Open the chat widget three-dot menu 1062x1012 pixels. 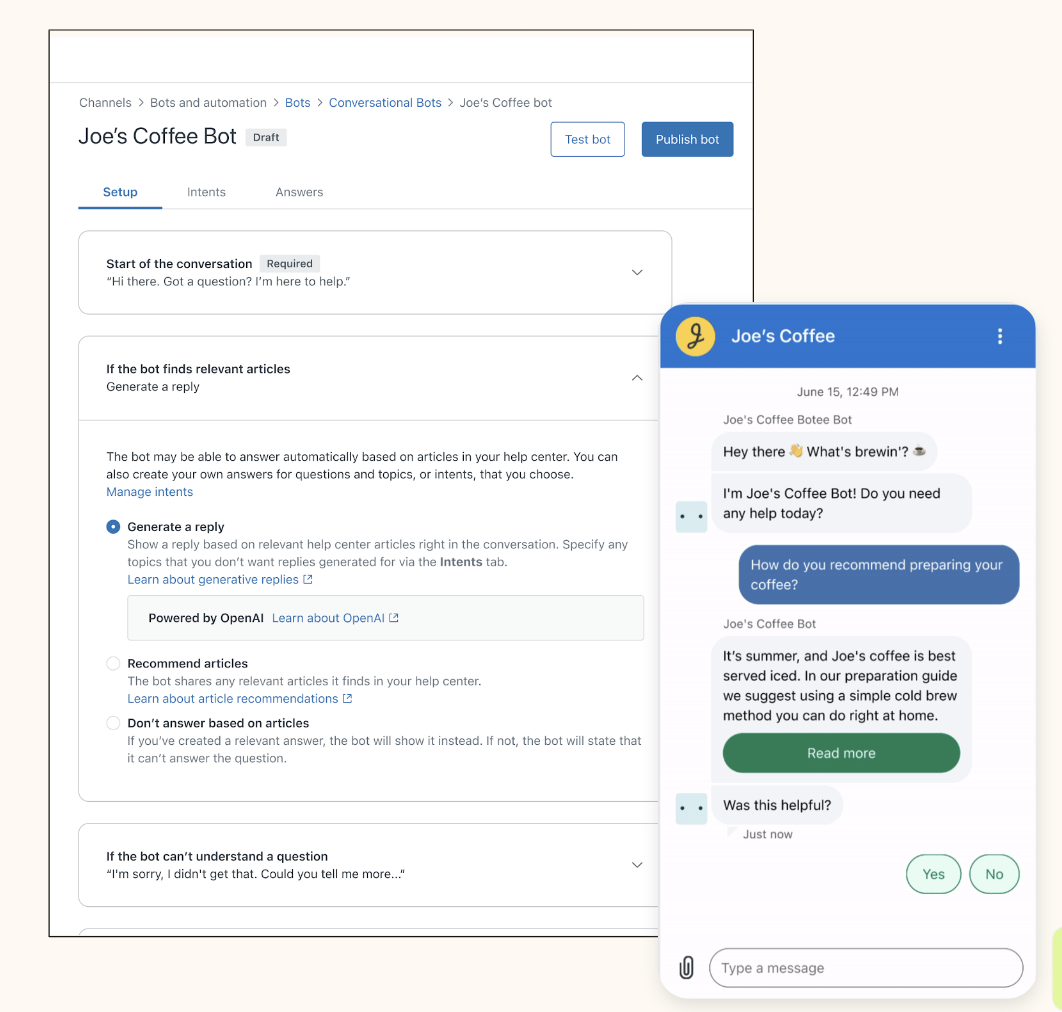point(1000,337)
